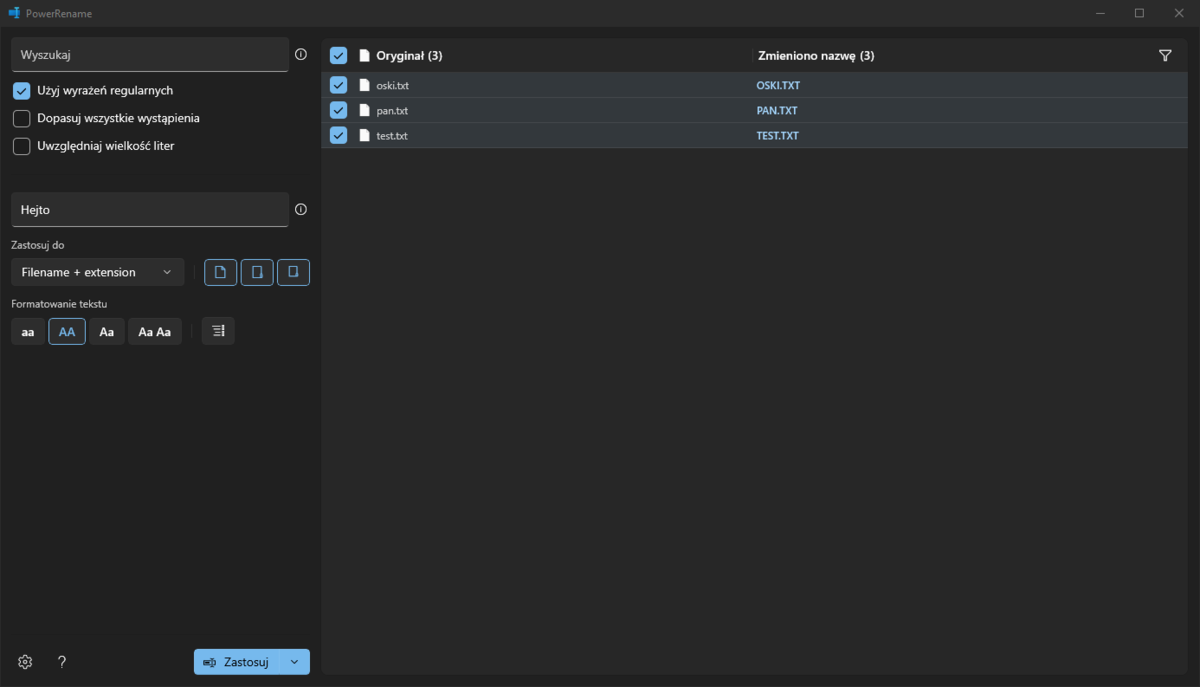This screenshot has height=687, width=1200.
Task: Select uppercase 'AA' text formatting
Action: (x=67, y=332)
